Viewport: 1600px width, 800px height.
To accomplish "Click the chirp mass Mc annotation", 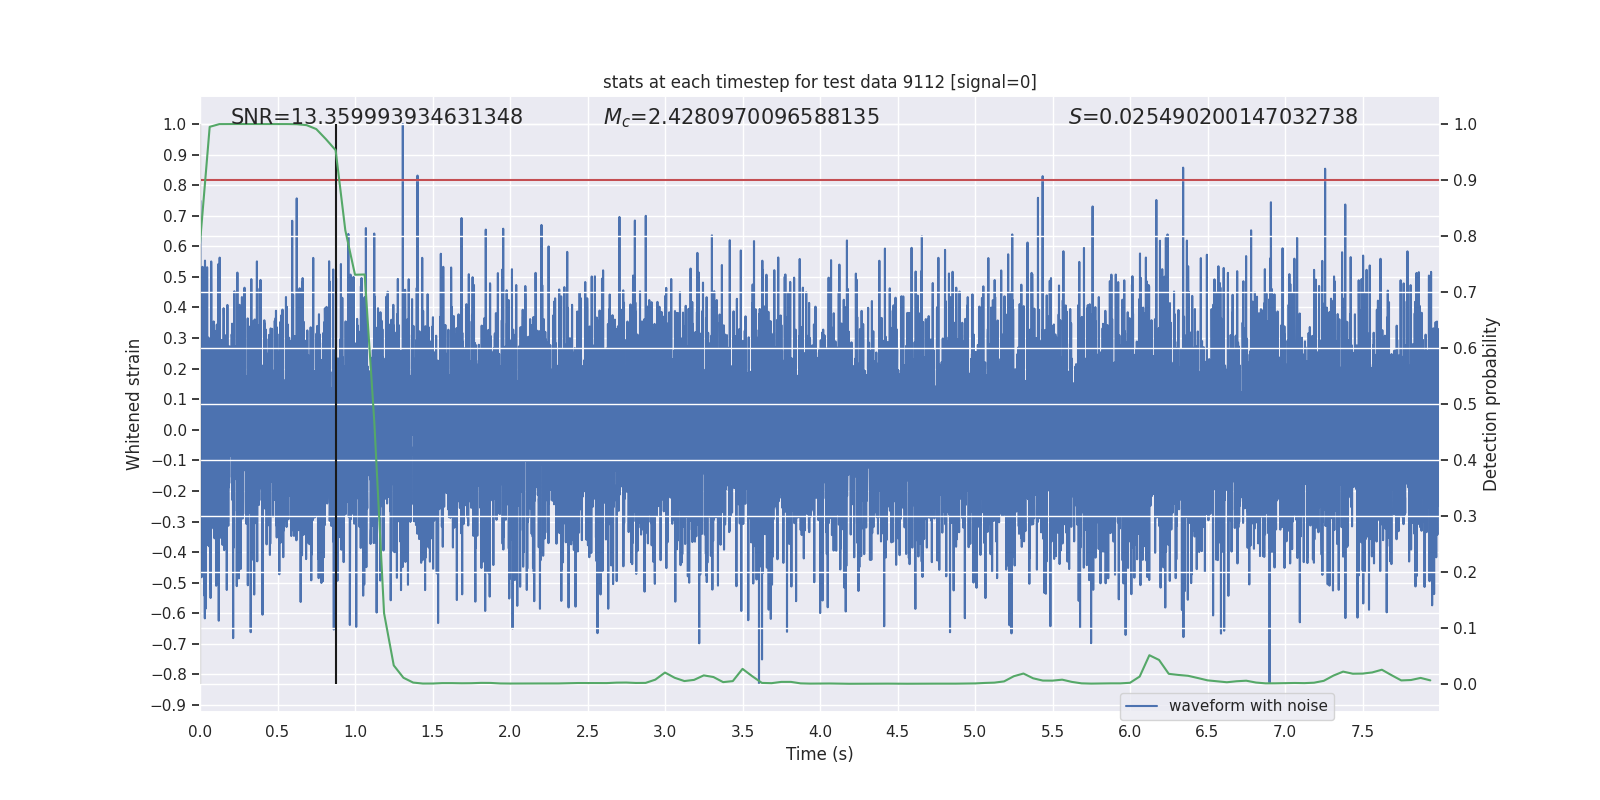I will (x=741, y=117).
